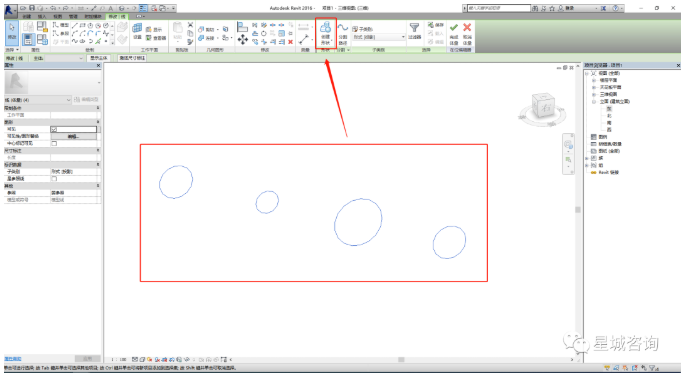The width and height of the screenshot is (688, 379).
Task: Click inside the search text field in title bar
Action: click(498, 8)
